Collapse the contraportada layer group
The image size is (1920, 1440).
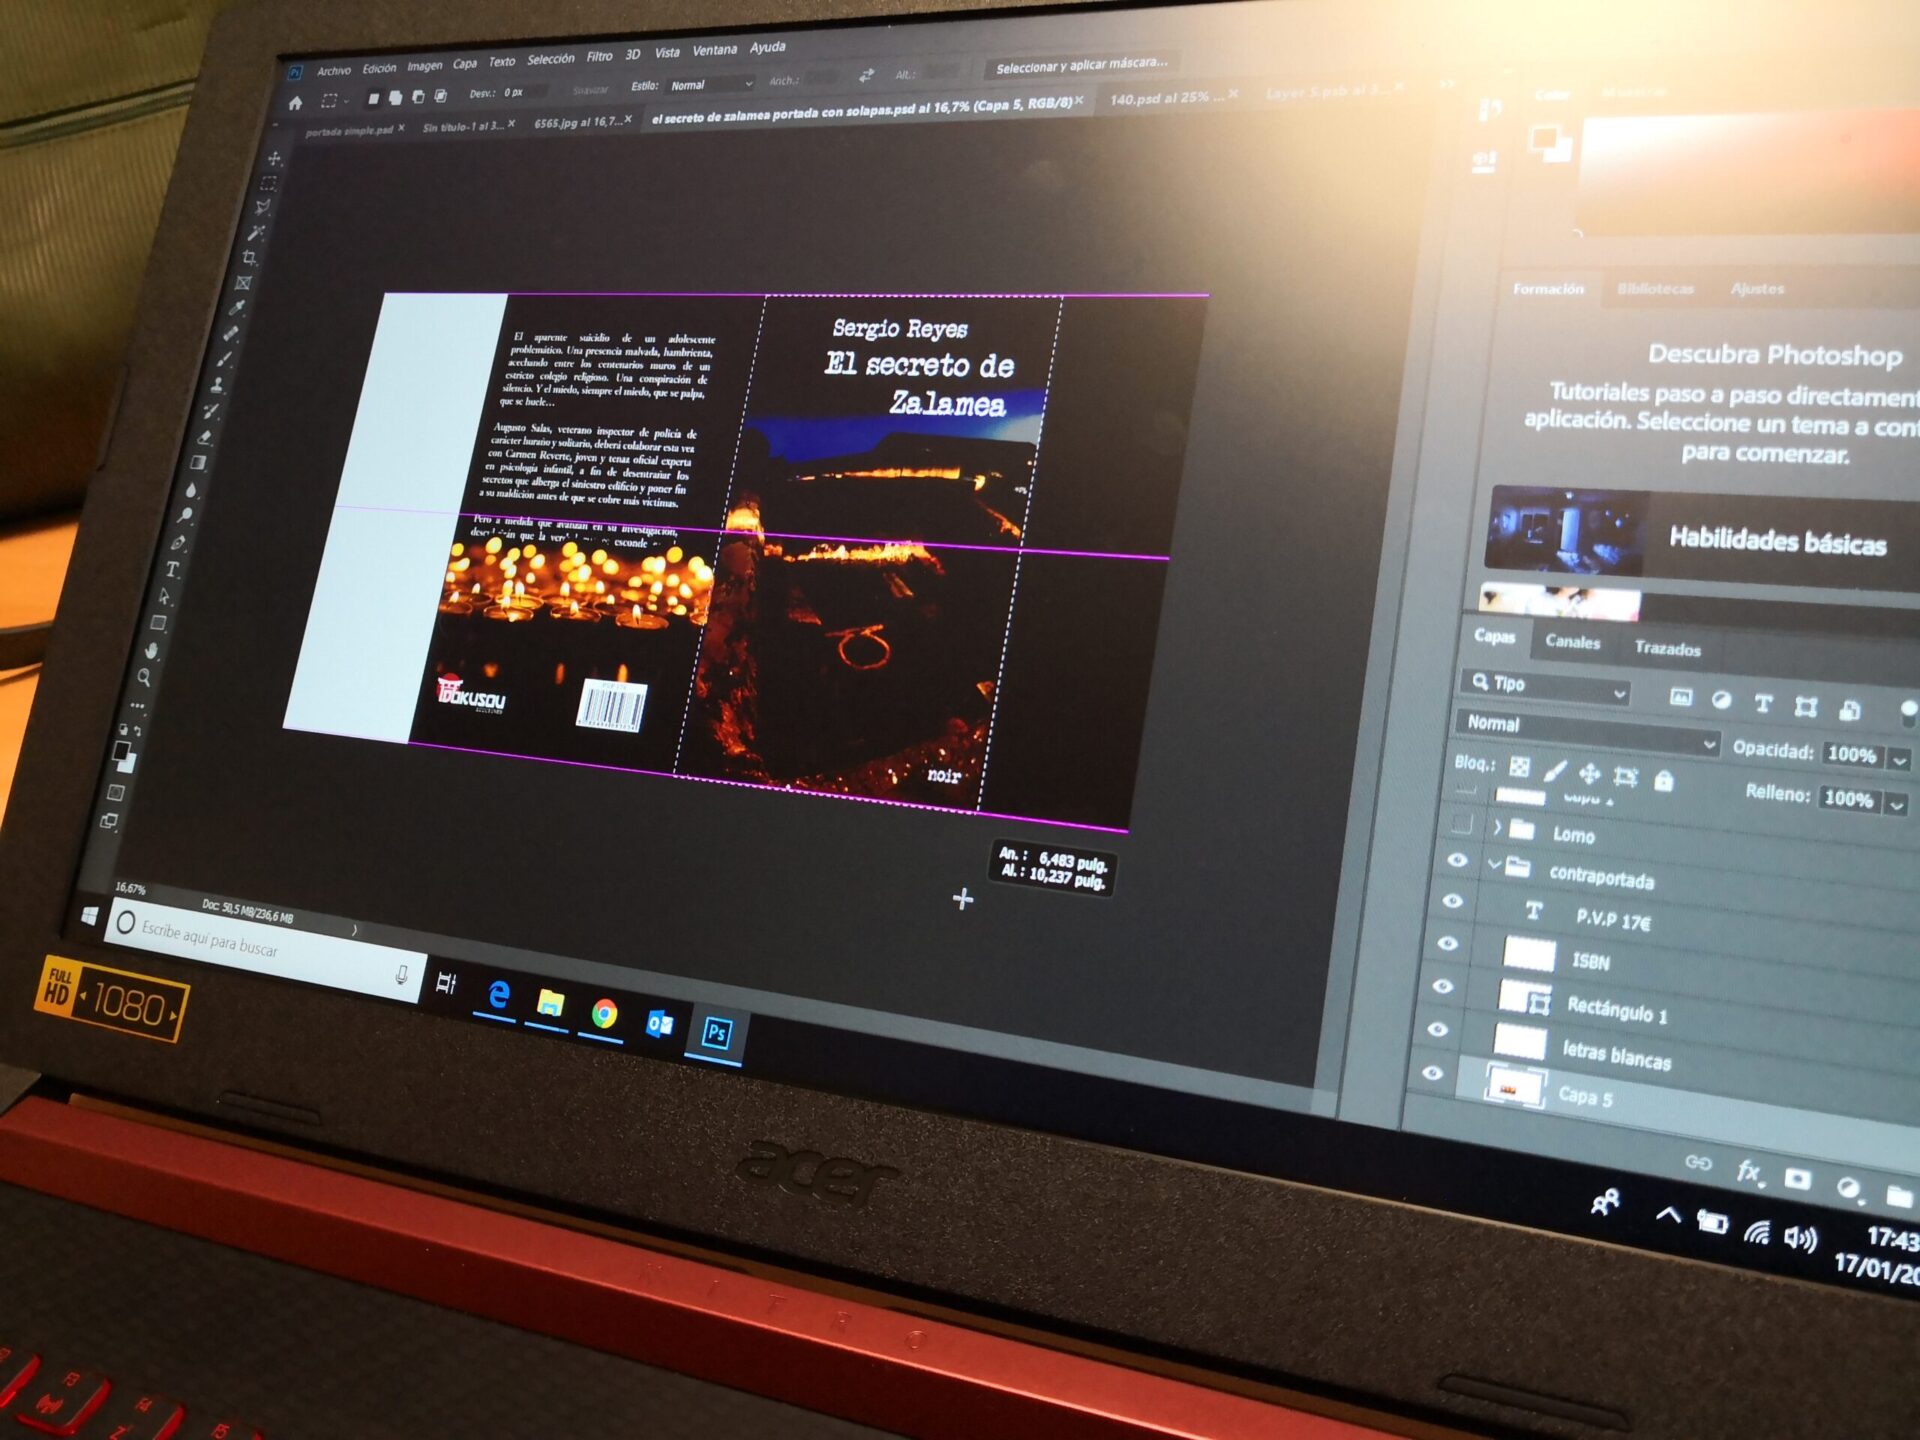coord(1494,864)
